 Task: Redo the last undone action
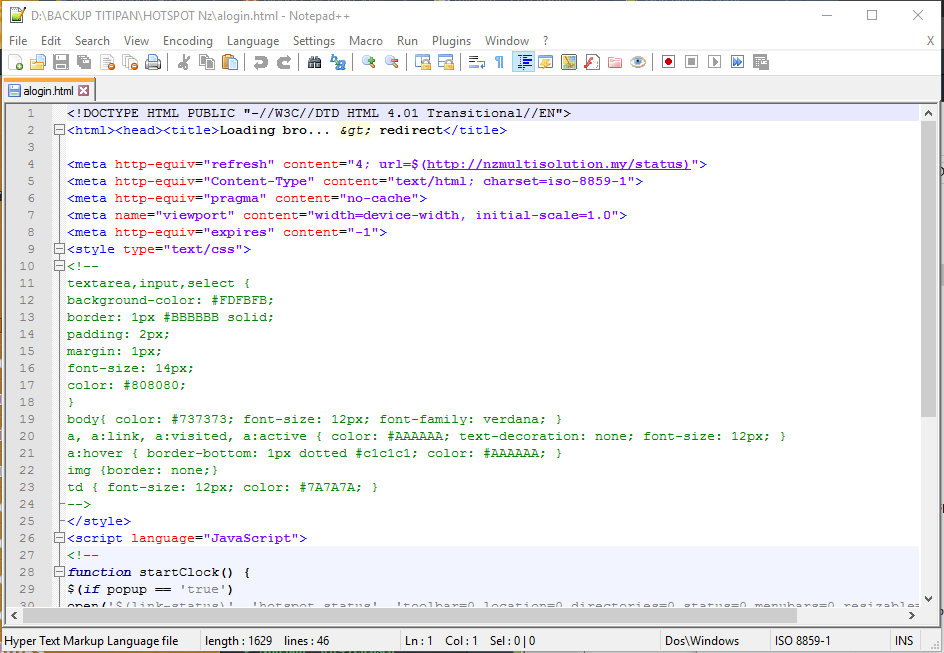284,62
